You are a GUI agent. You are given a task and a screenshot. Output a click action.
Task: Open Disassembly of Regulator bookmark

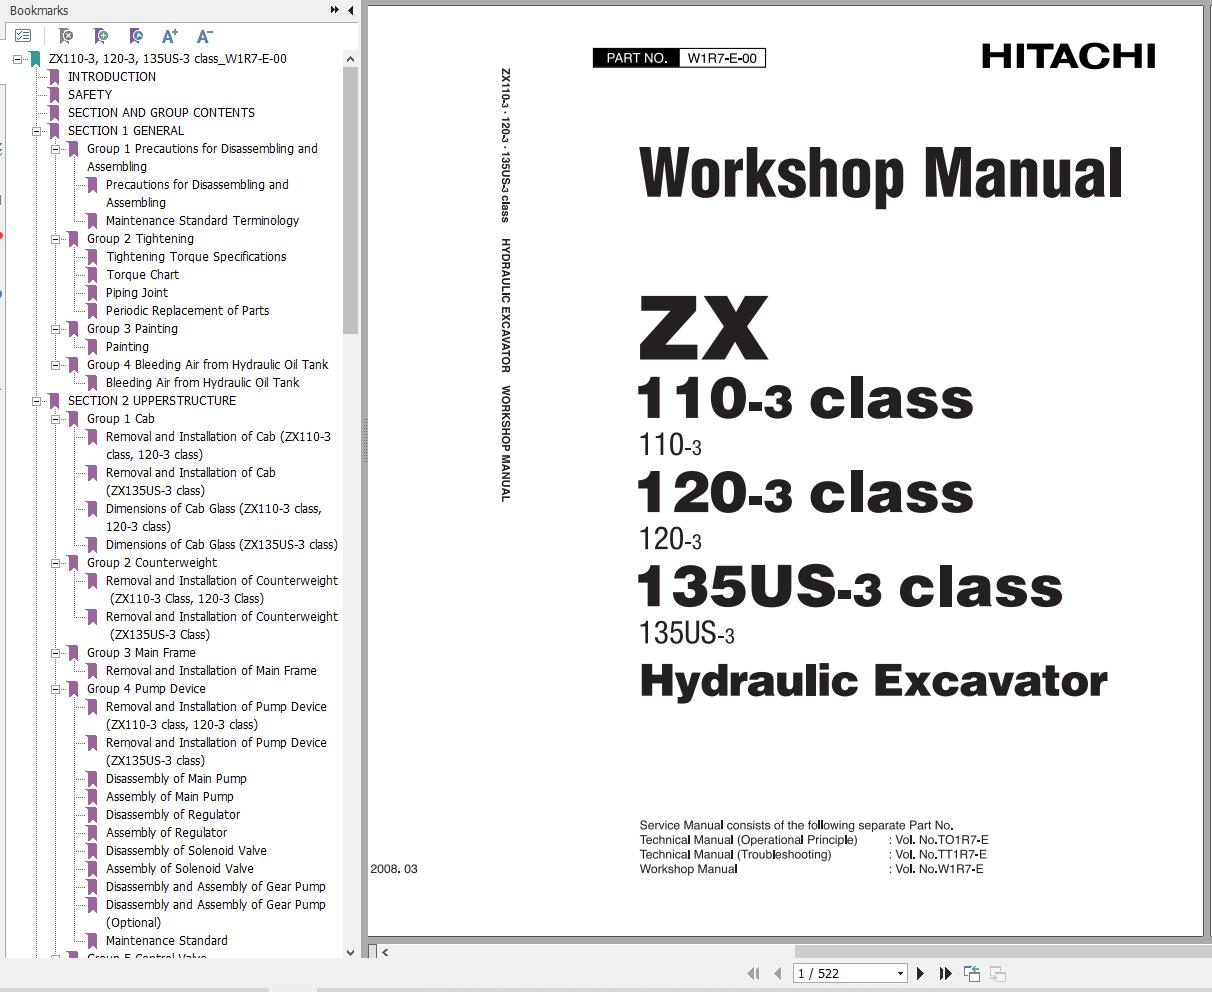(173, 815)
